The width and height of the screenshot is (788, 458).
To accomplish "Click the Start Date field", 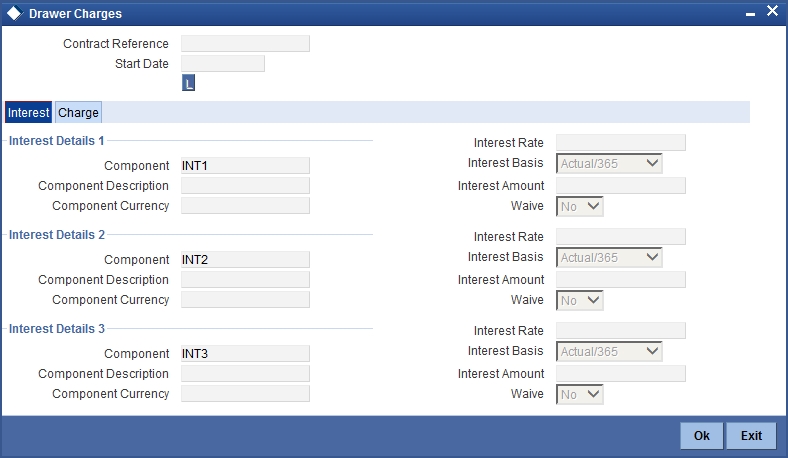I will point(223,64).
